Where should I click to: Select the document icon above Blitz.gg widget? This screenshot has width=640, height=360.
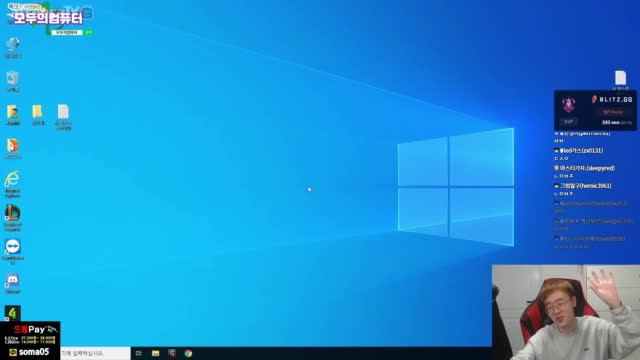pos(620,80)
